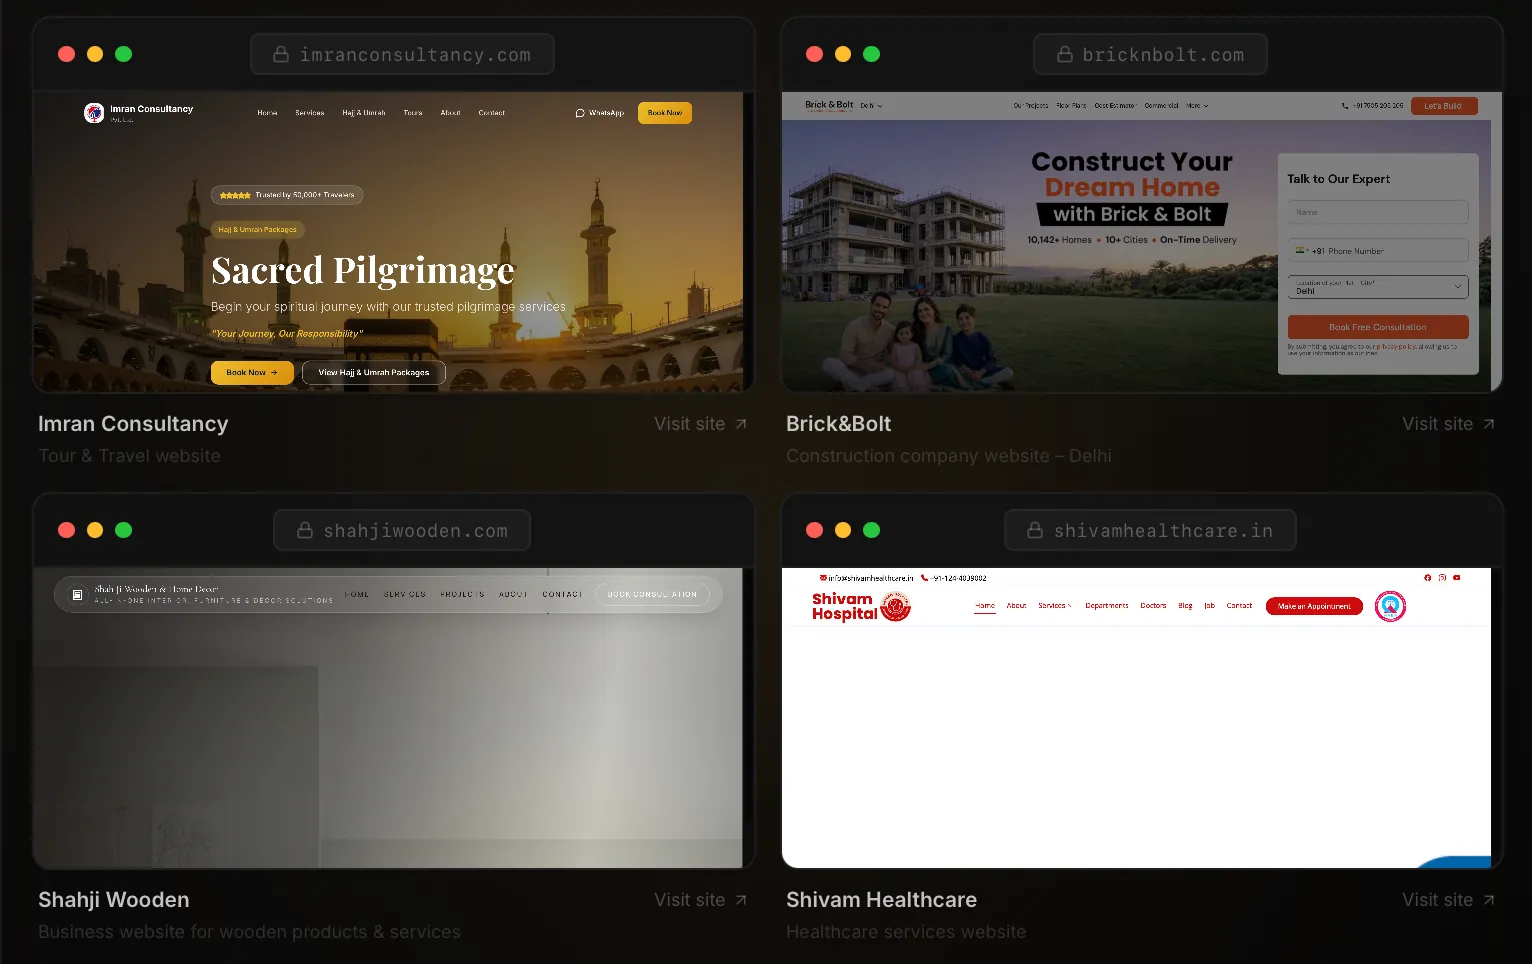Select Tours in the Imran Consultancy nav

pyautogui.click(x=413, y=113)
